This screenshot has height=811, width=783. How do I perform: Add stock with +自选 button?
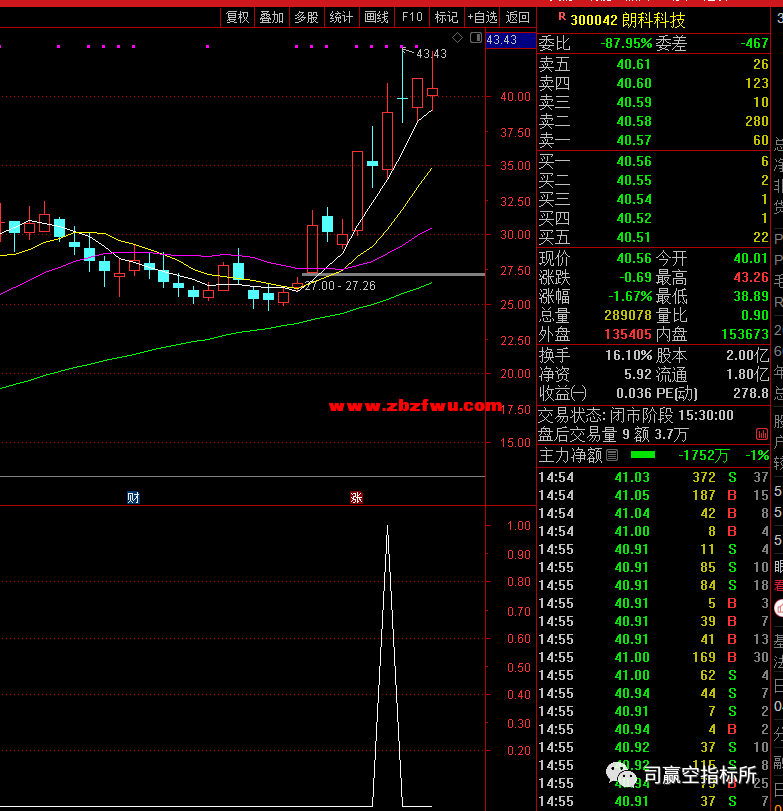pos(482,17)
